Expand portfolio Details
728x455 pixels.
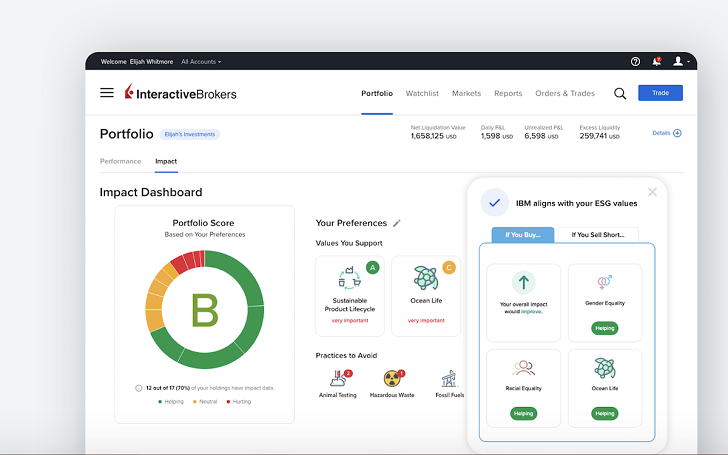pos(666,133)
